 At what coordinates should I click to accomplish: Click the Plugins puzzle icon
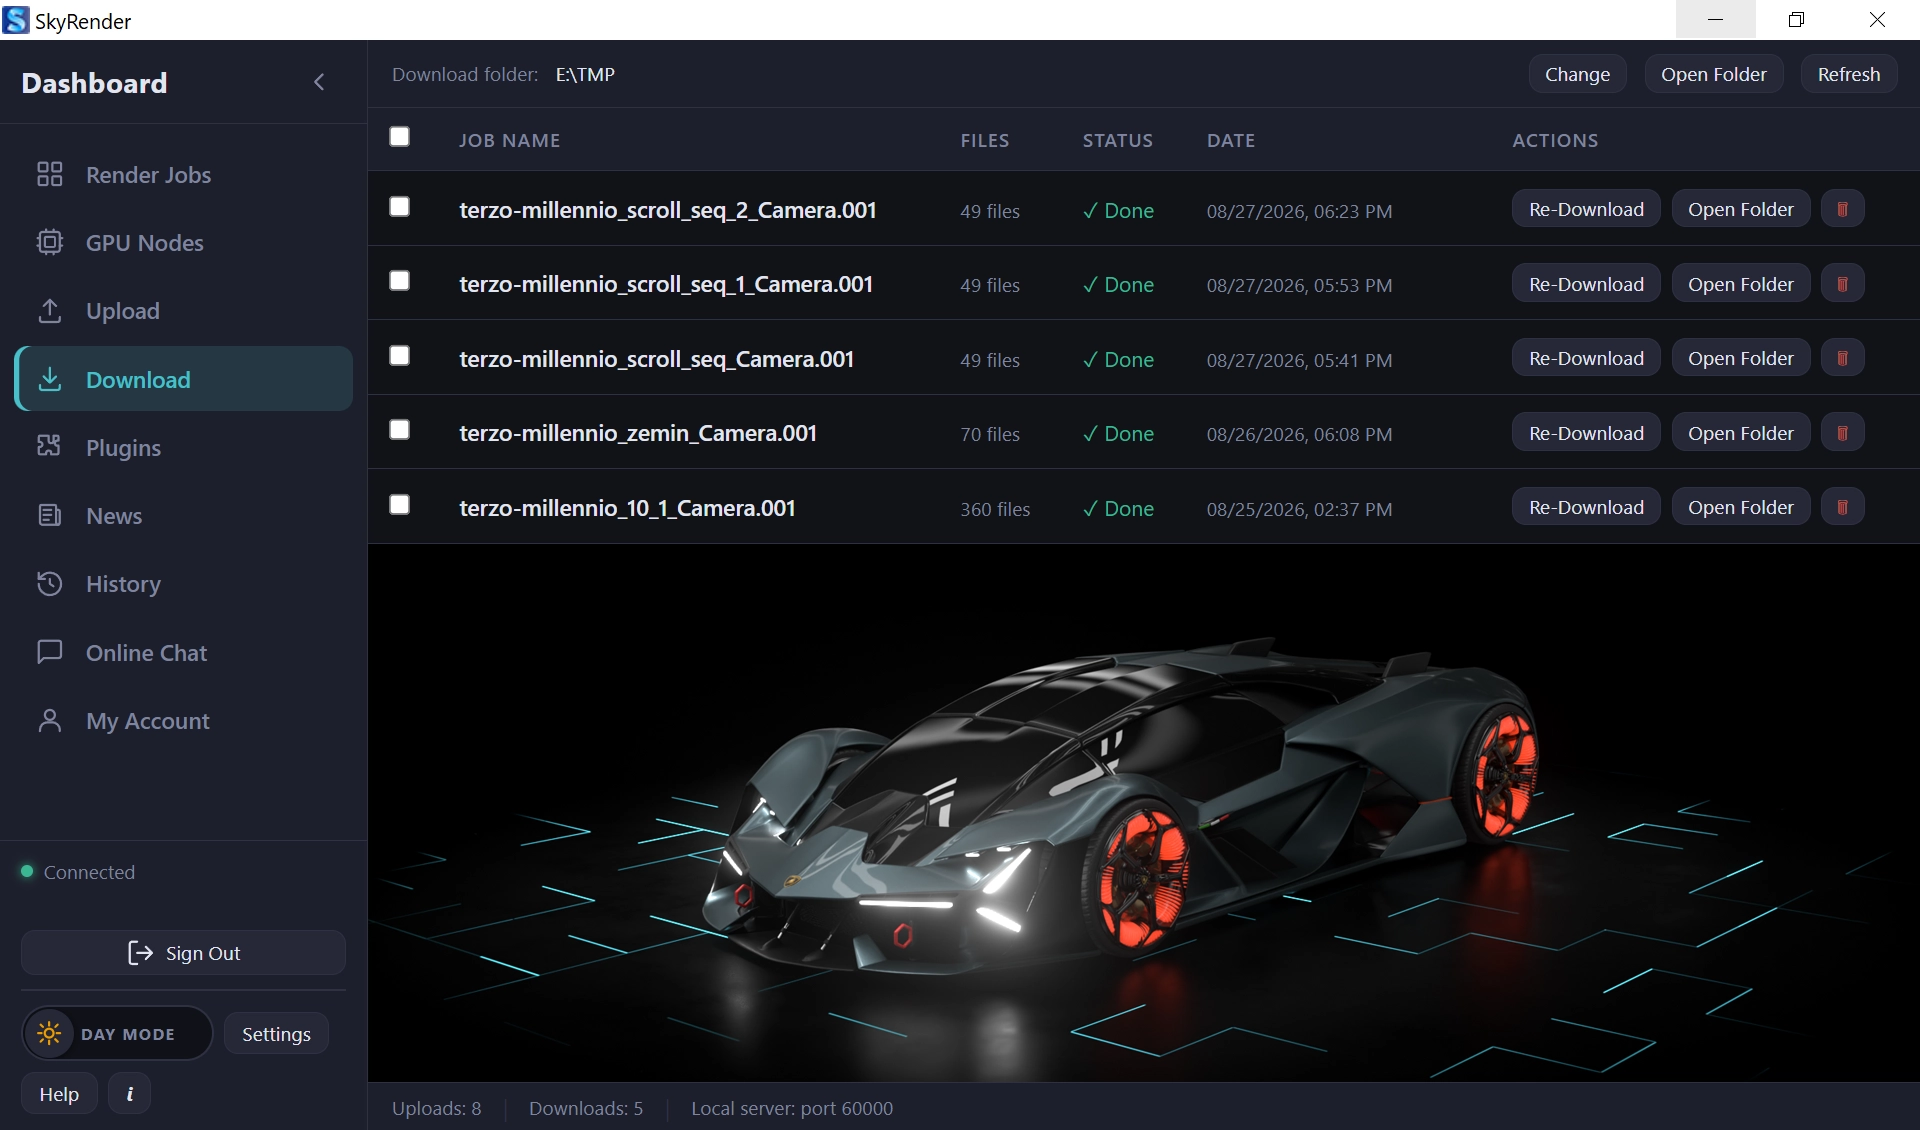(49, 446)
